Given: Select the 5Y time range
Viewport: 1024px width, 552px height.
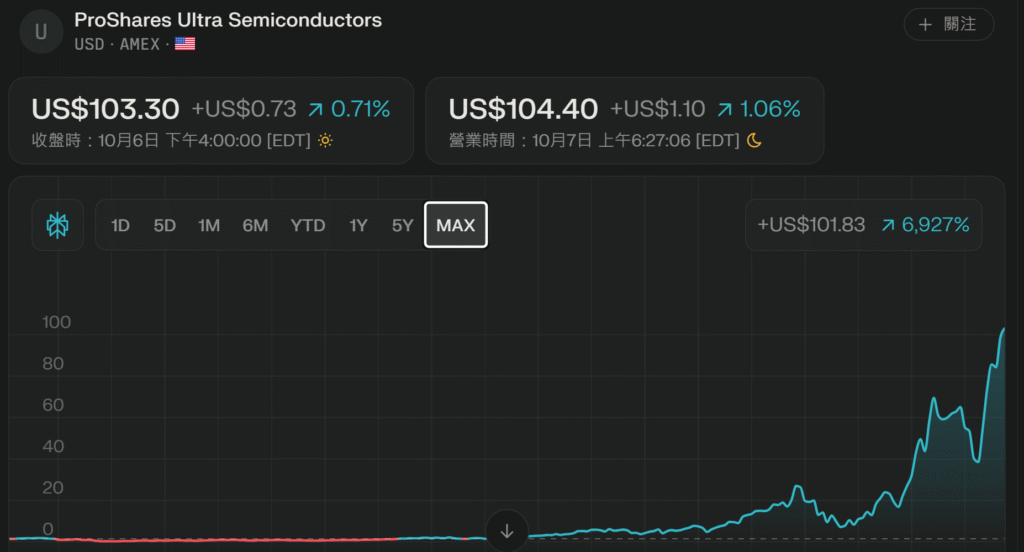Looking at the screenshot, I should (x=402, y=225).
